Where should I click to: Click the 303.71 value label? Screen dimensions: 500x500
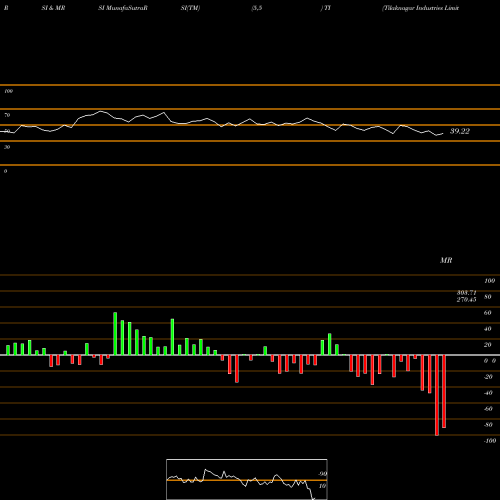click(466, 293)
